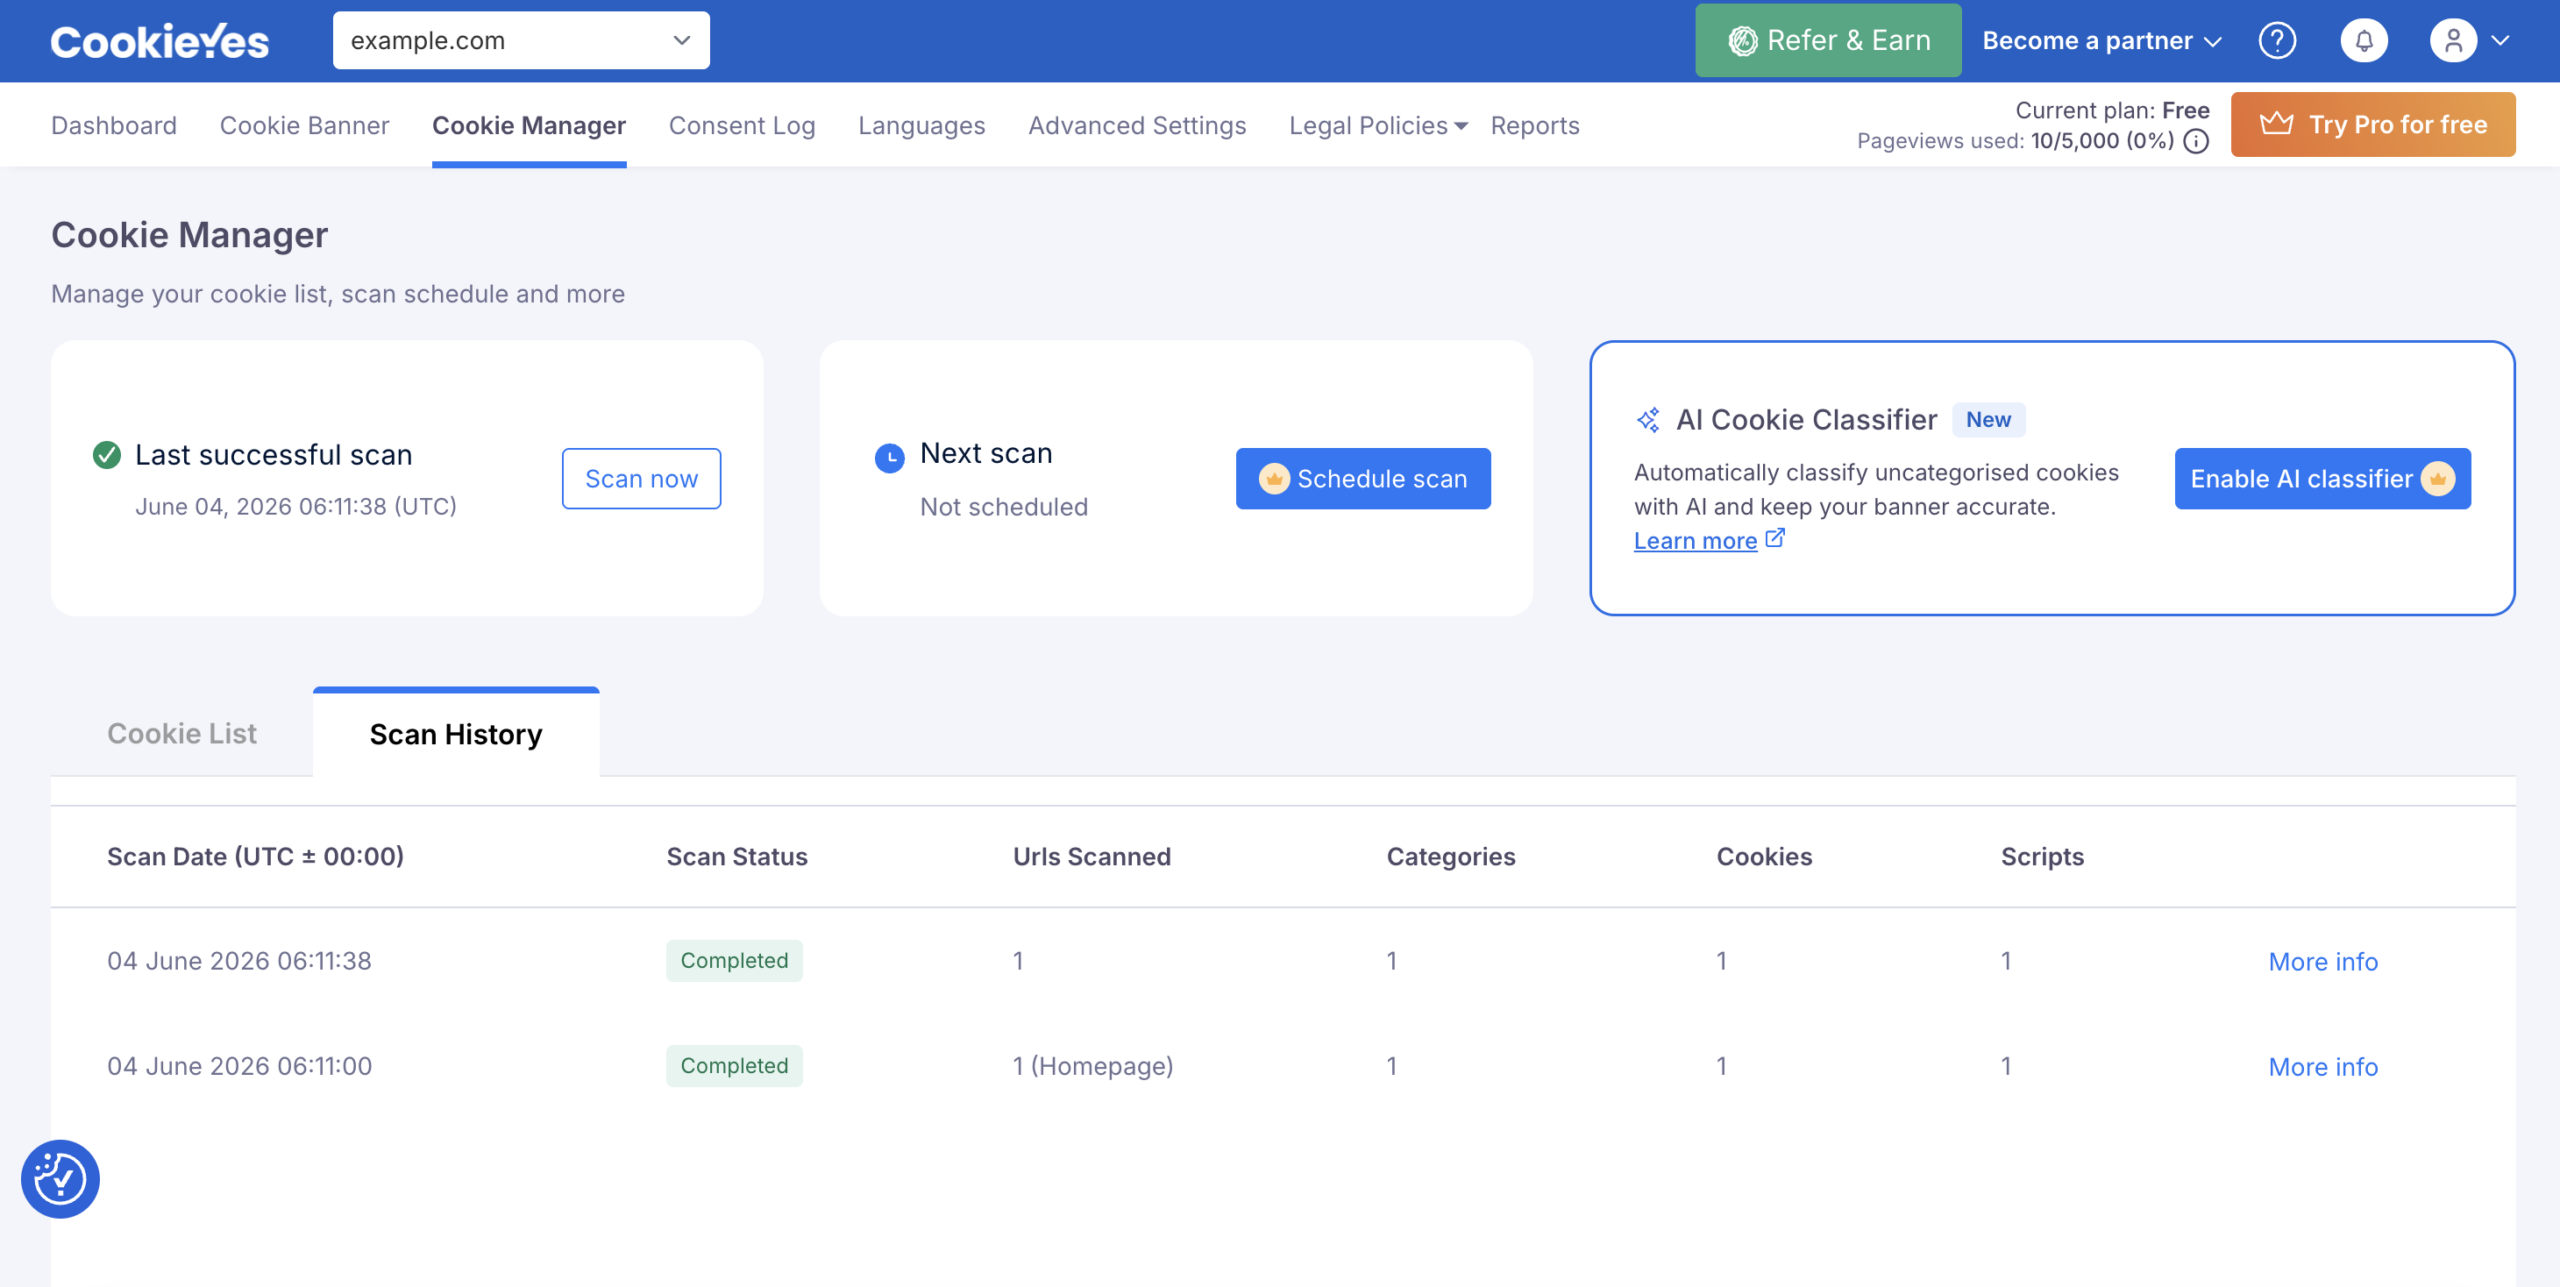Expand the Legal Policies dropdown
This screenshot has height=1287, width=2560.
[1378, 125]
